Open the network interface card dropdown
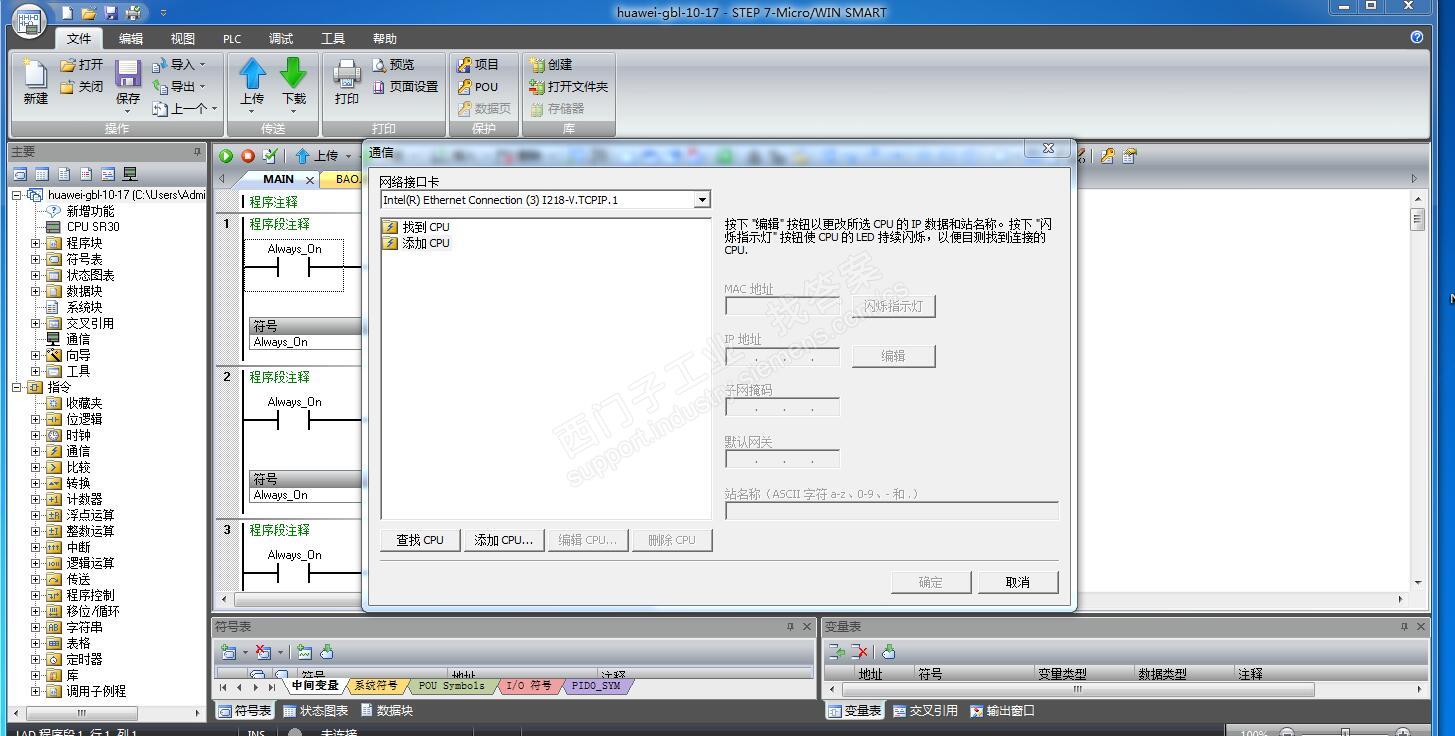 [x=702, y=200]
